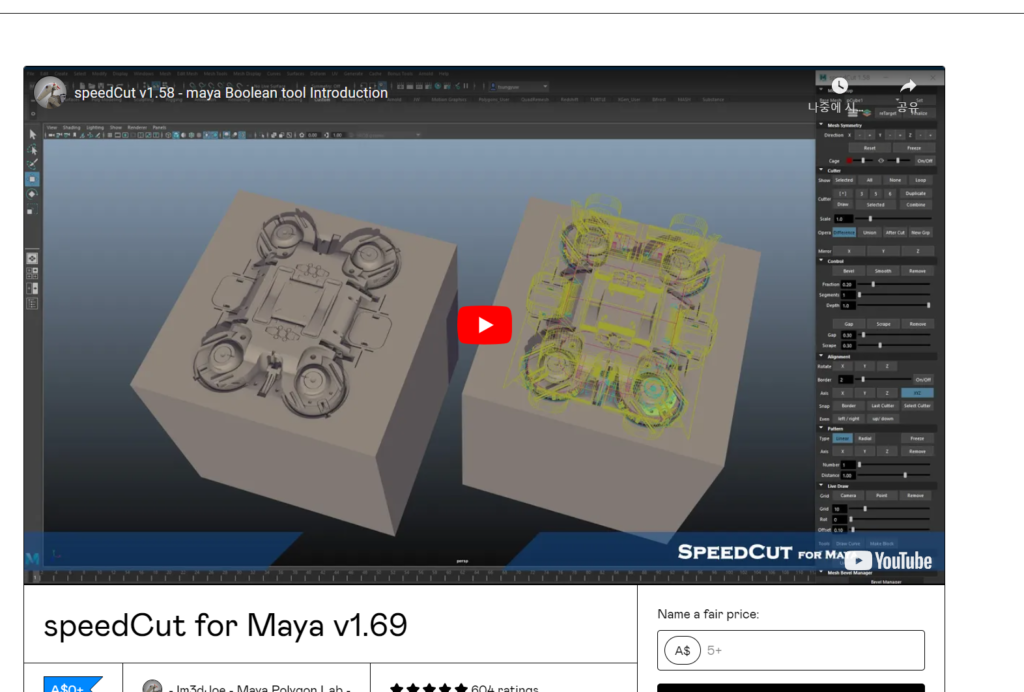Open the video title link
The width and height of the screenshot is (1024, 692).
(231, 93)
